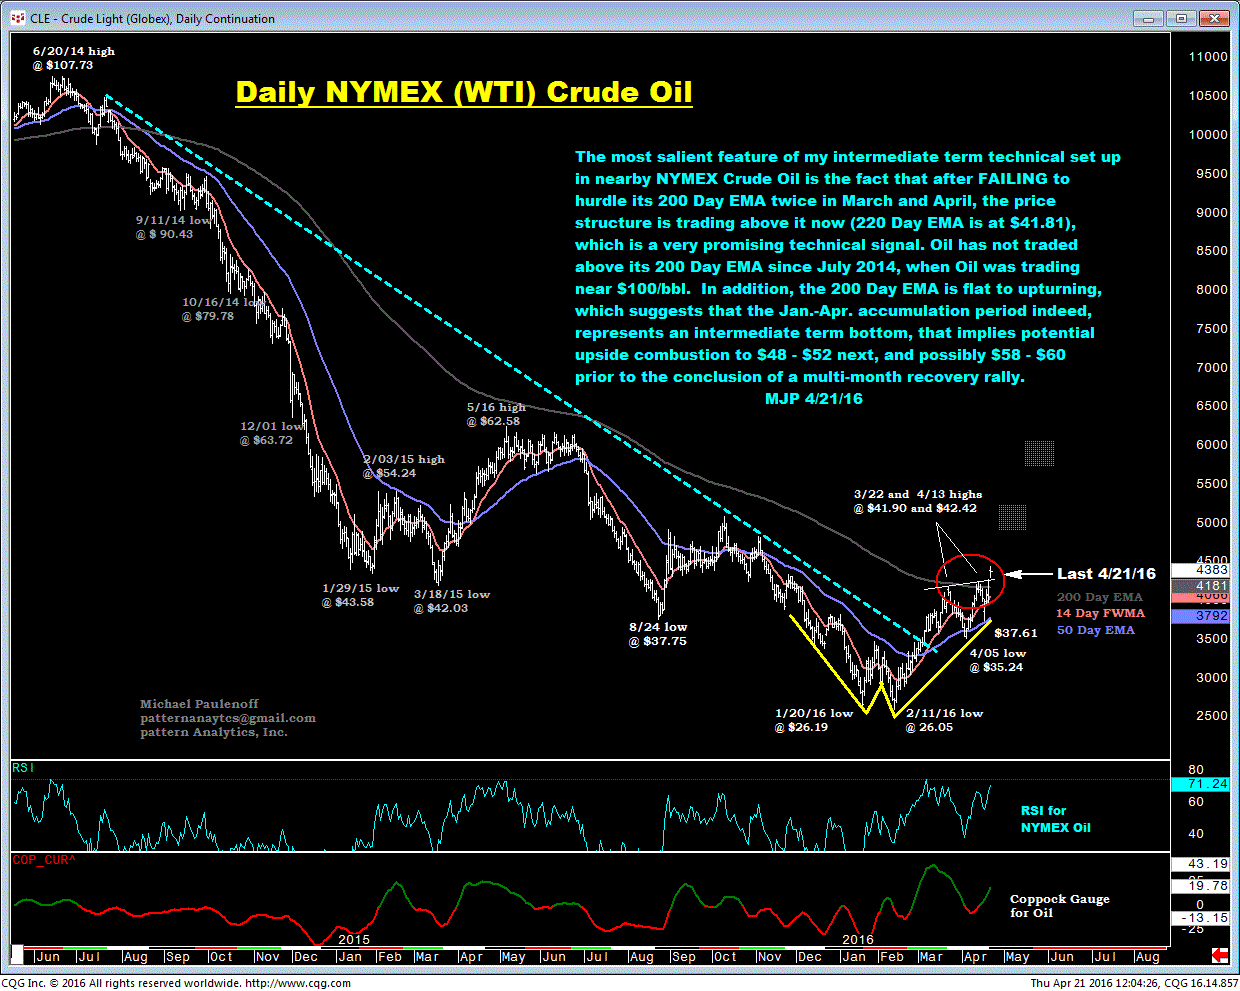Viewport: 1240px width, 991px height.
Task: Click the CQG chart window icon
Action: point(16,18)
